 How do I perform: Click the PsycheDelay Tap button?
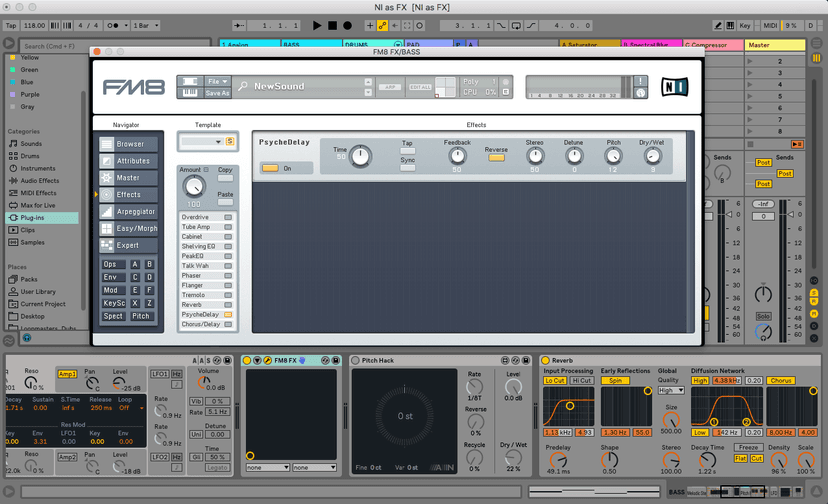(x=408, y=151)
